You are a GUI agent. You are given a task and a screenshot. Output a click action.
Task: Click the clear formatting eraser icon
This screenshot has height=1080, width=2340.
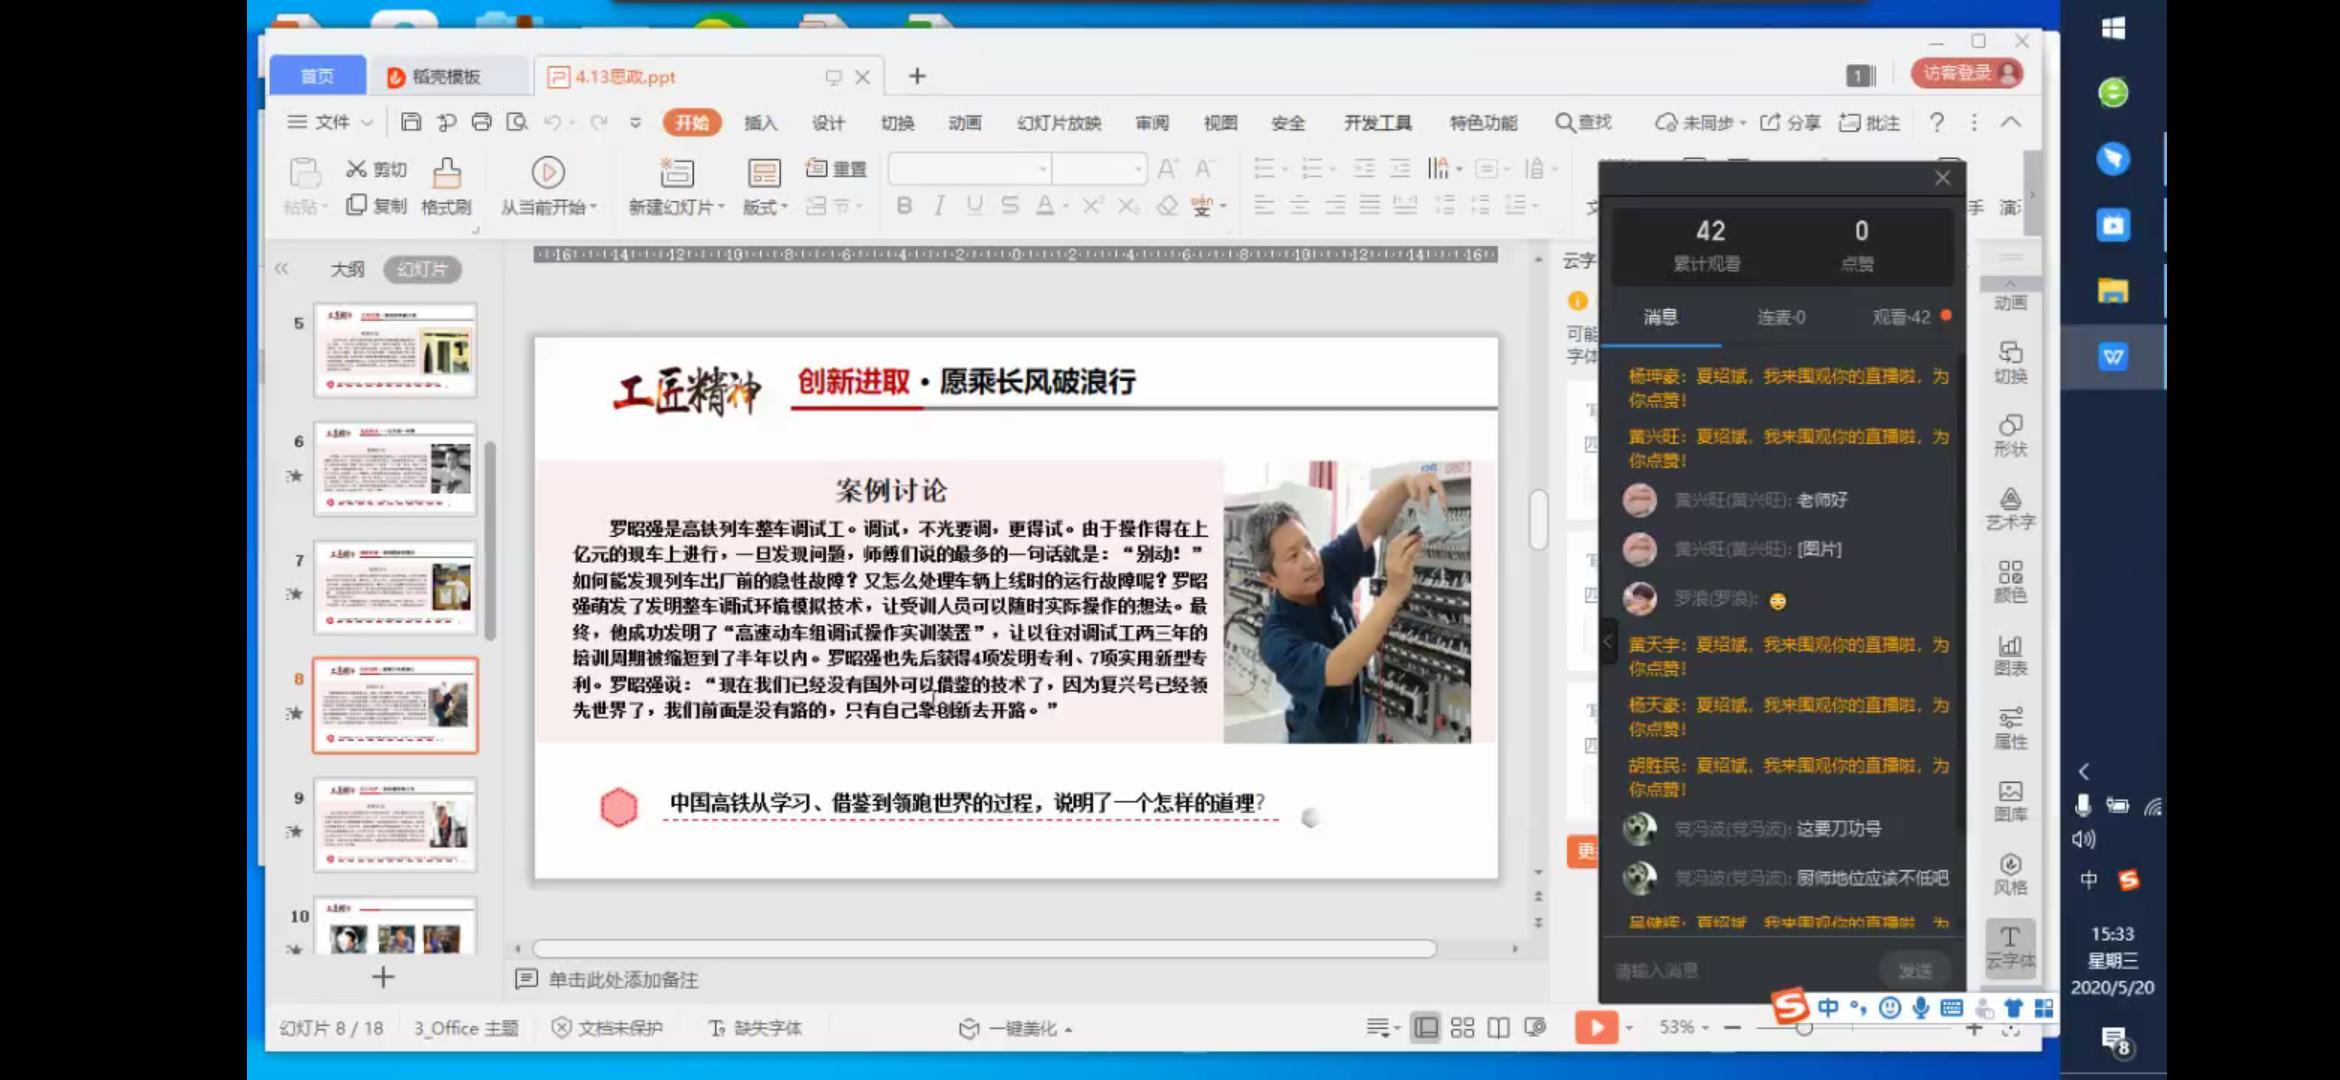pyautogui.click(x=1167, y=205)
